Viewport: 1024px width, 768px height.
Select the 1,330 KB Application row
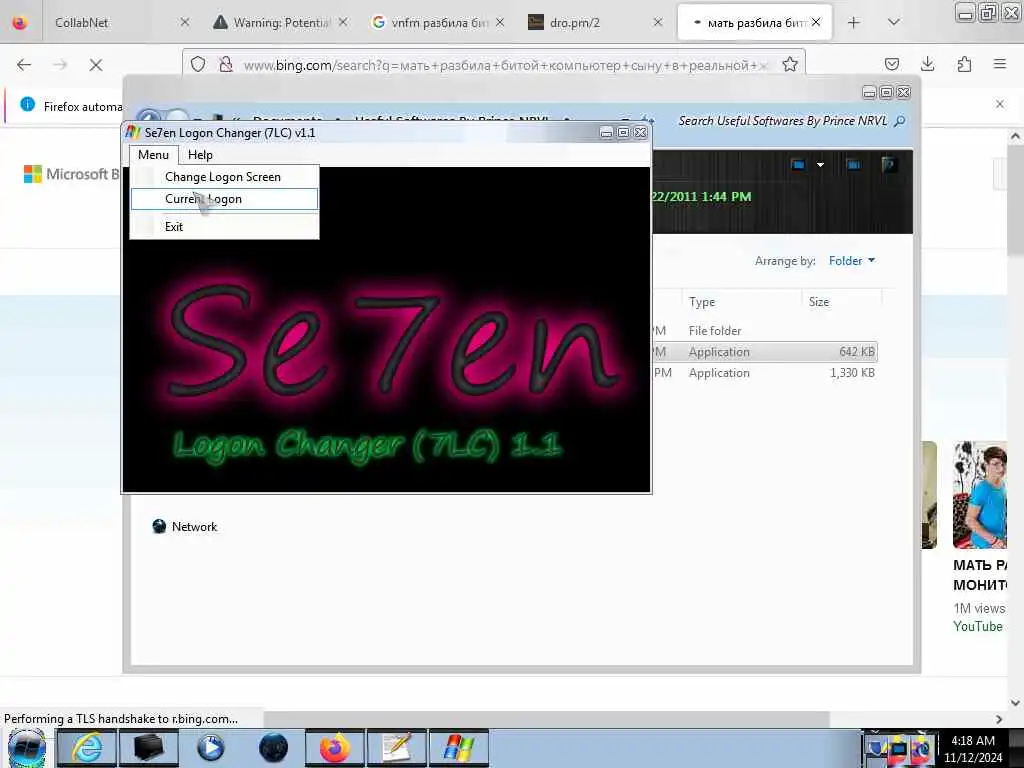tap(764, 373)
